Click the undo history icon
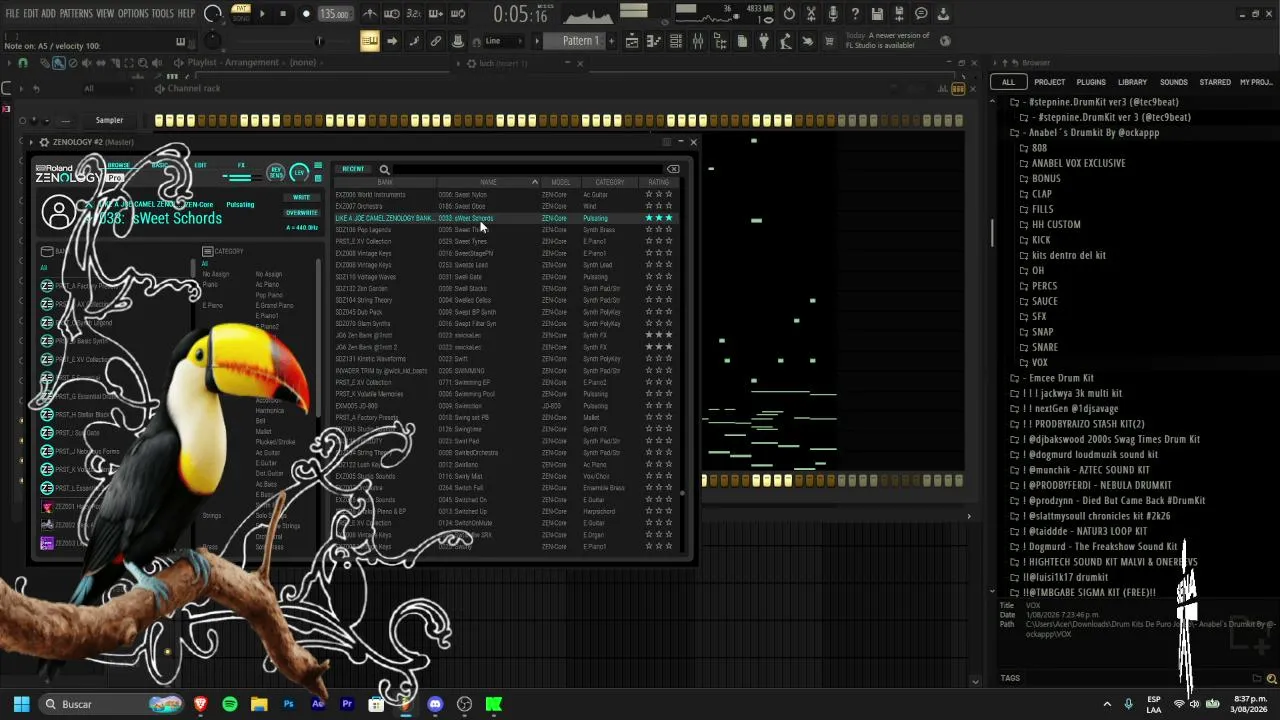 pos(789,14)
